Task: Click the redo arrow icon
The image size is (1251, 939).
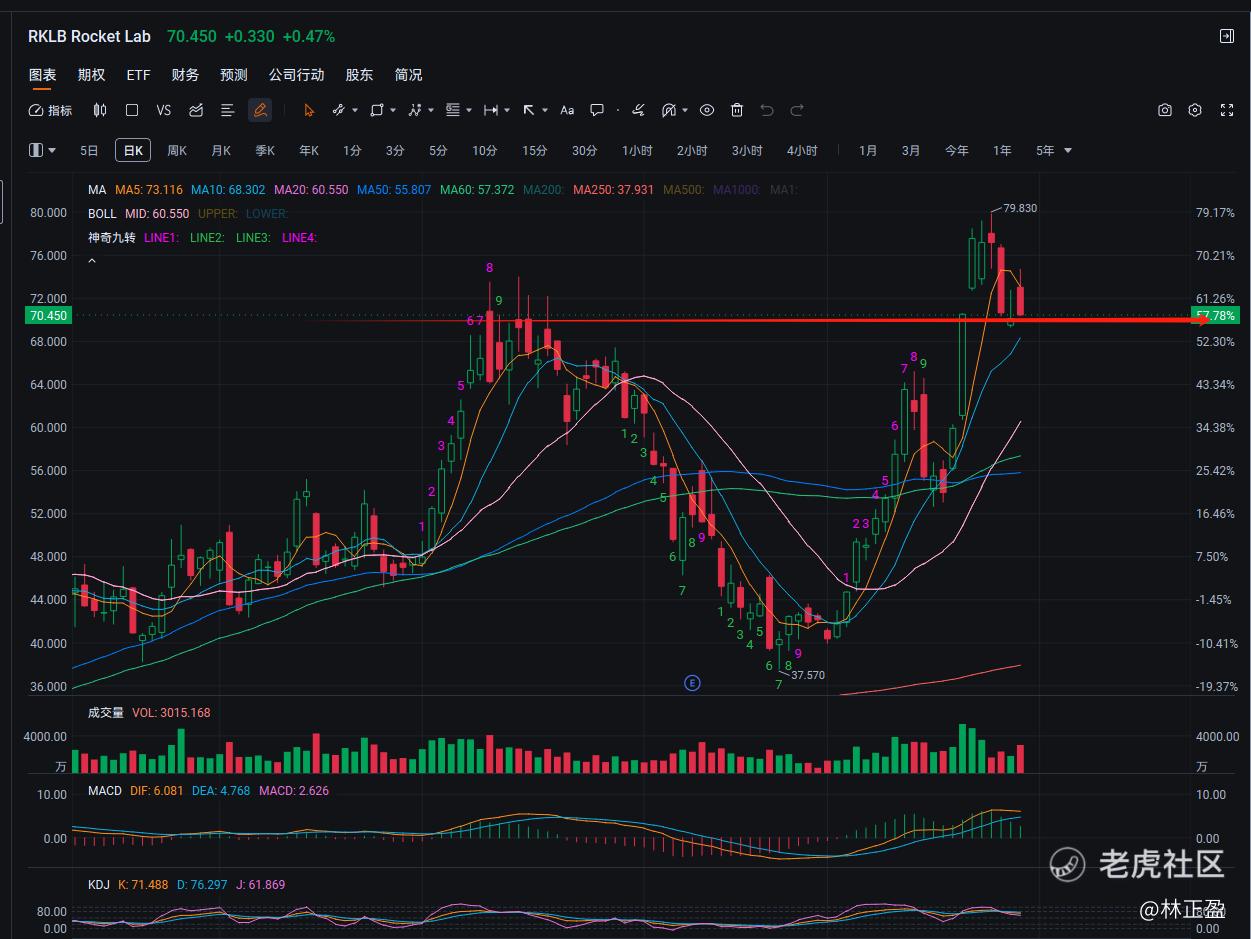Action: pos(797,110)
